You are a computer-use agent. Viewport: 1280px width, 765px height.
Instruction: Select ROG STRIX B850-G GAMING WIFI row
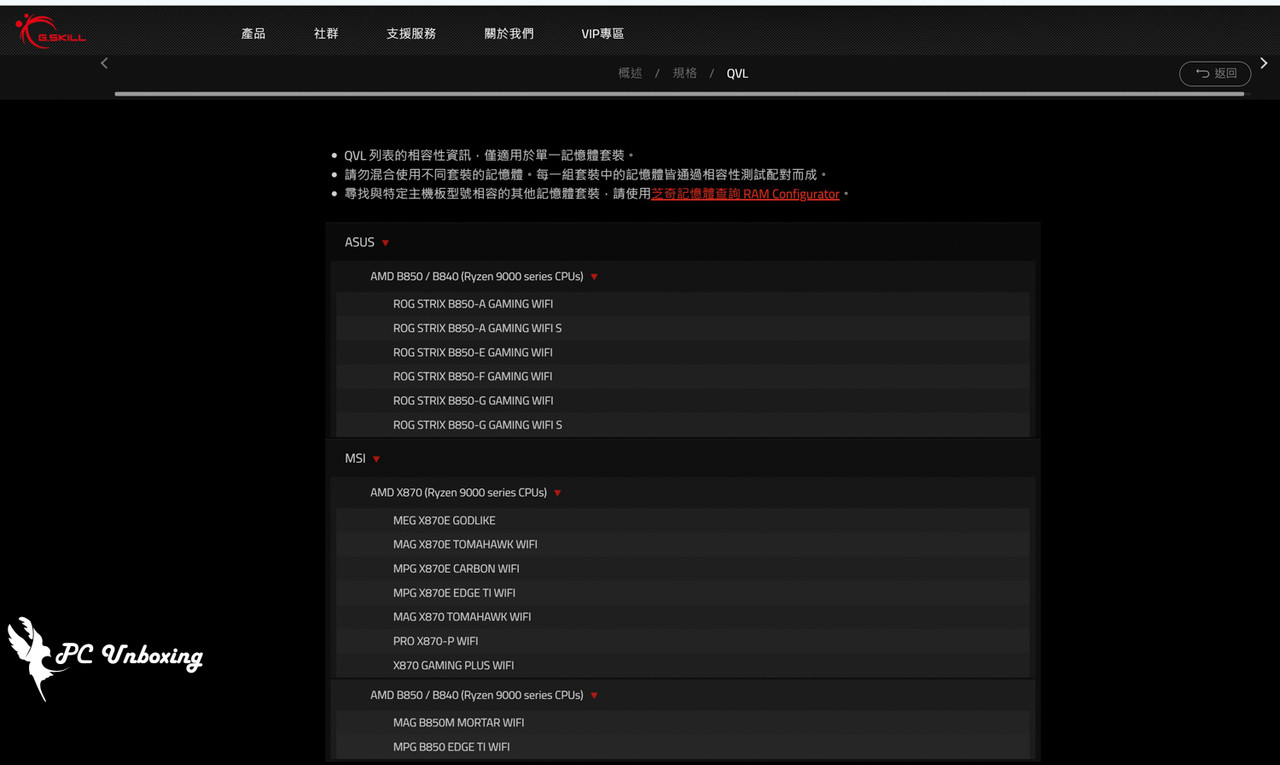[683, 400]
